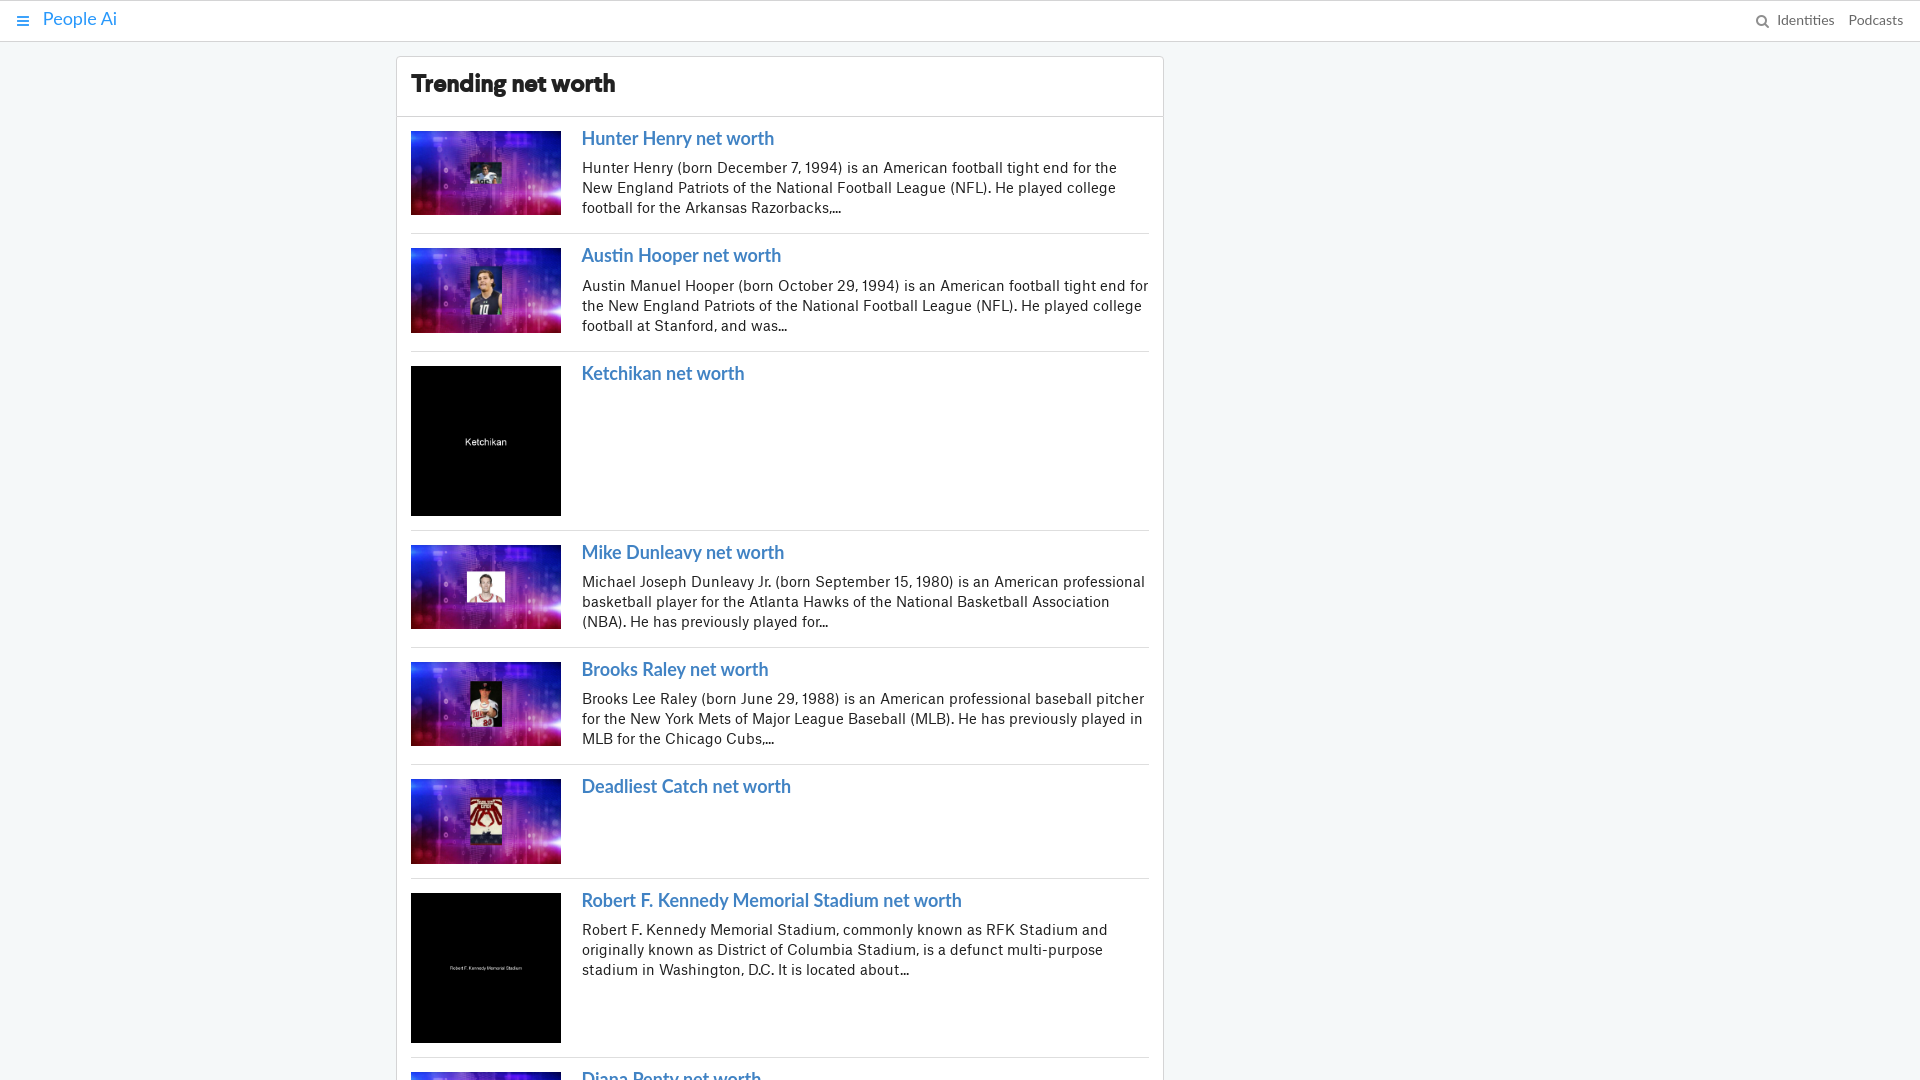
Task: Open Ketchikan net worth link
Action: 663,374
